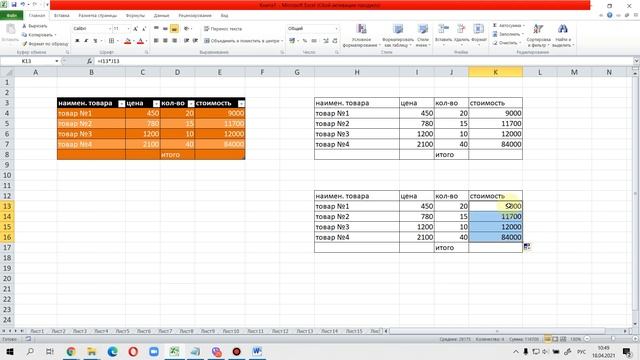Screen dimensions: 640x360
Task: Switch to the Data (Данные) tab
Action: tap(161, 16)
